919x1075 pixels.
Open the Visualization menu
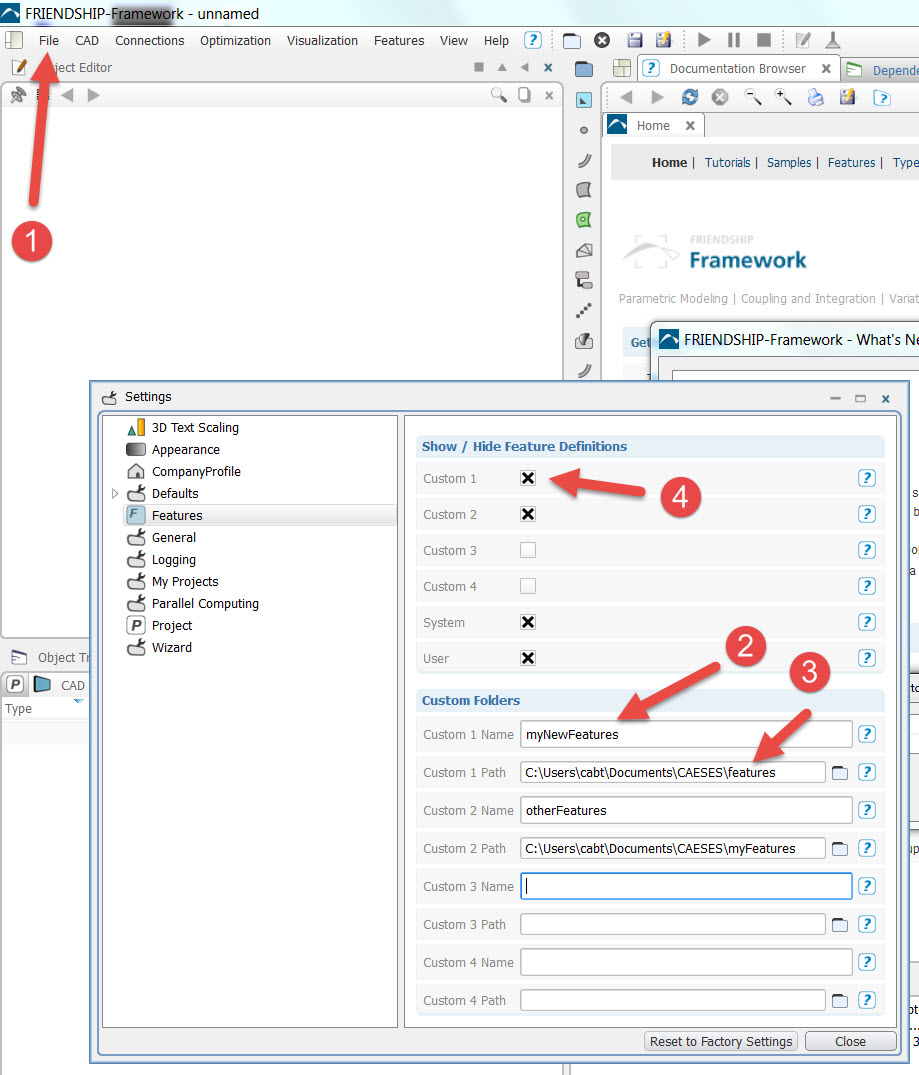pos(322,40)
